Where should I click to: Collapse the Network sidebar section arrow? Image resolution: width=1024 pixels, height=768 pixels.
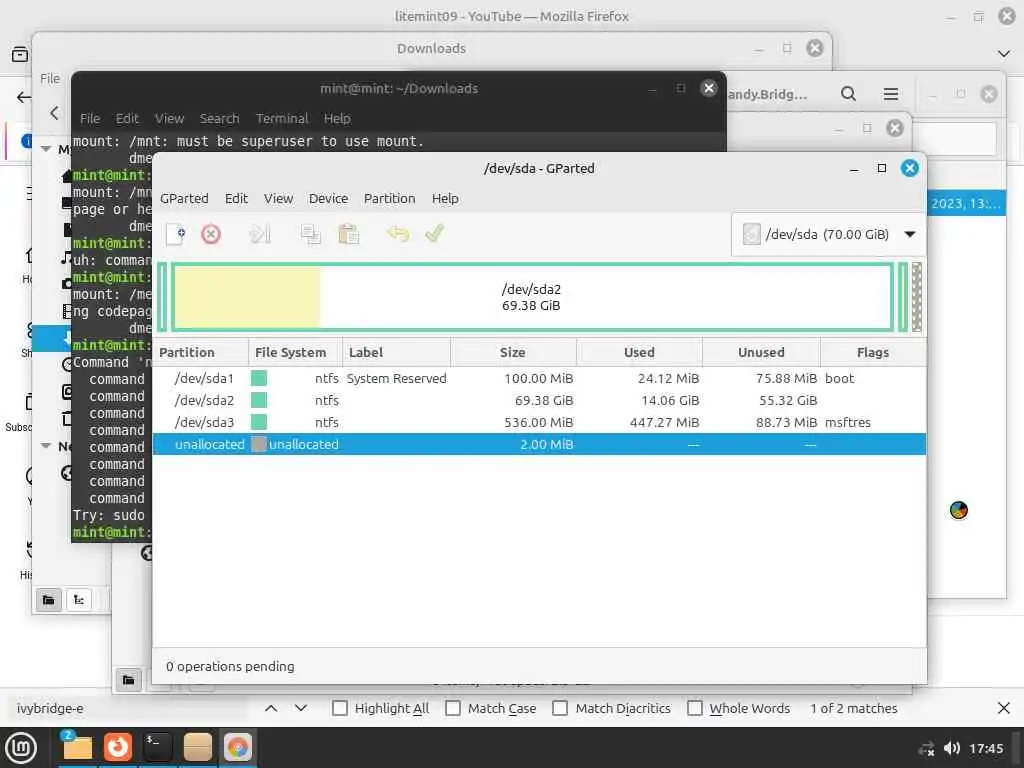click(46, 446)
